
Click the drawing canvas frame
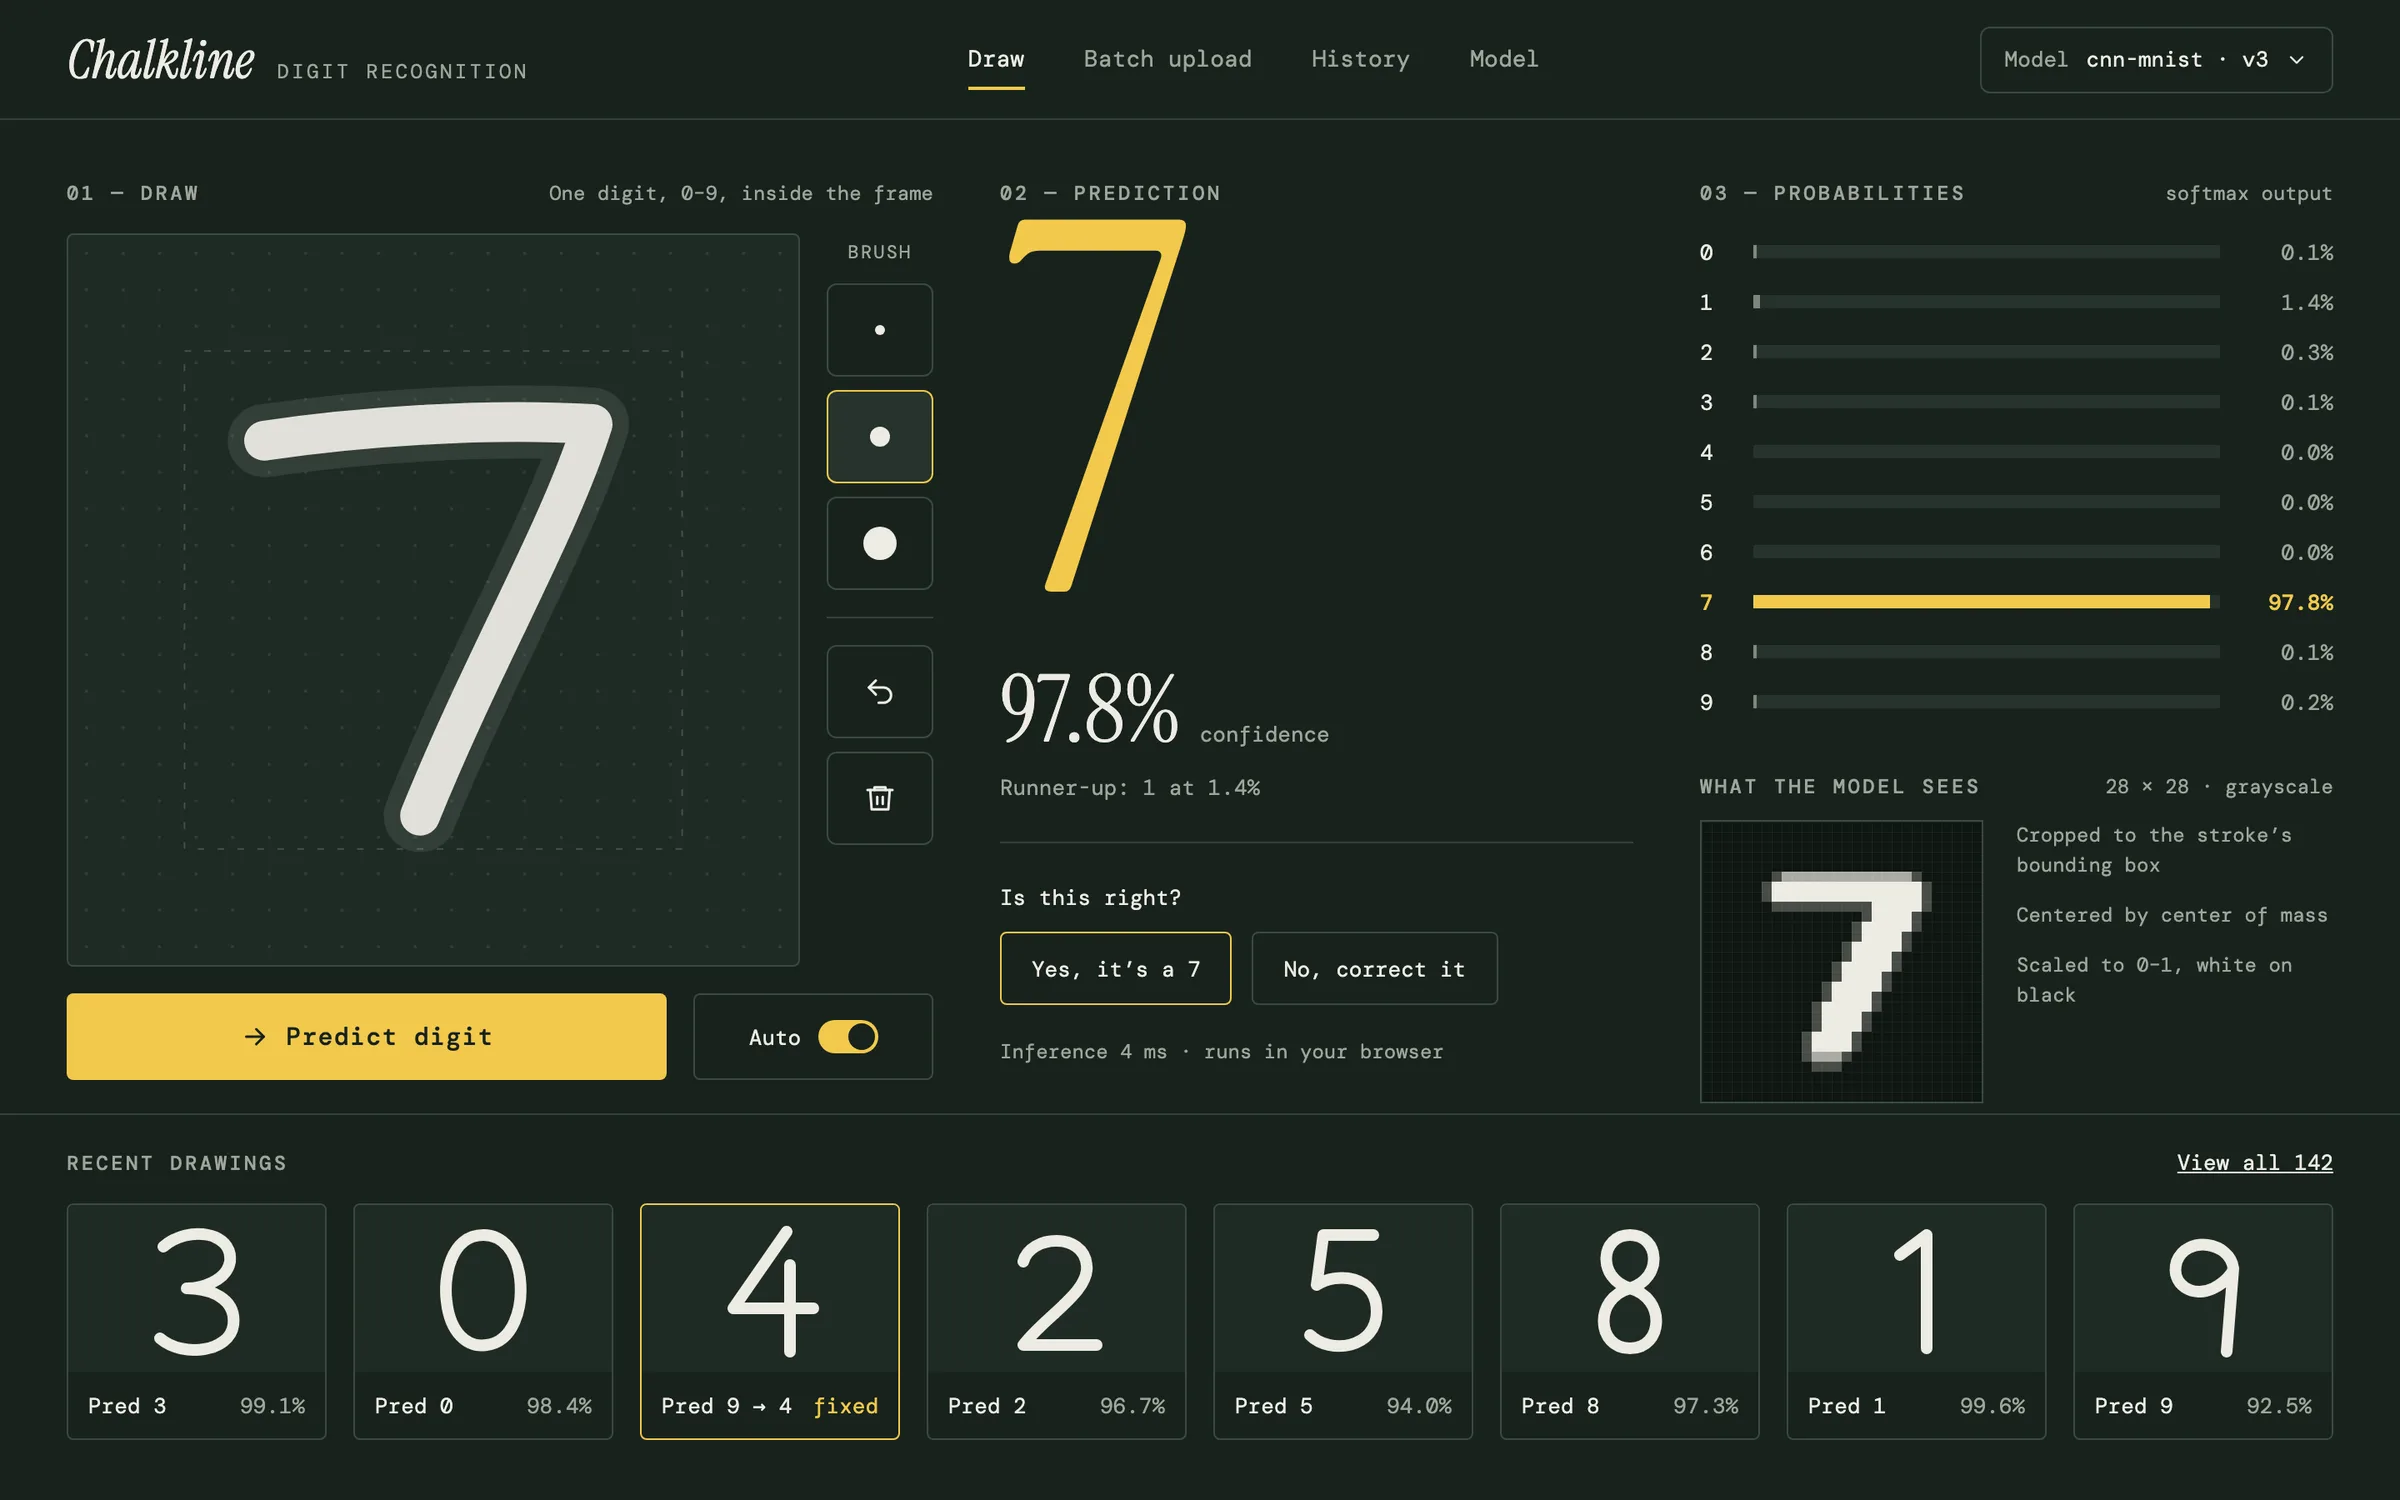point(433,600)
